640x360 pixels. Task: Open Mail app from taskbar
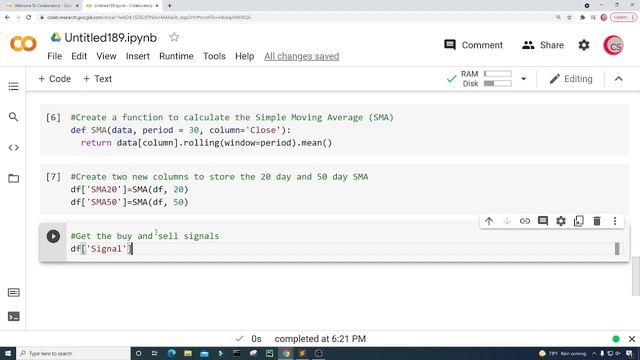204,353
